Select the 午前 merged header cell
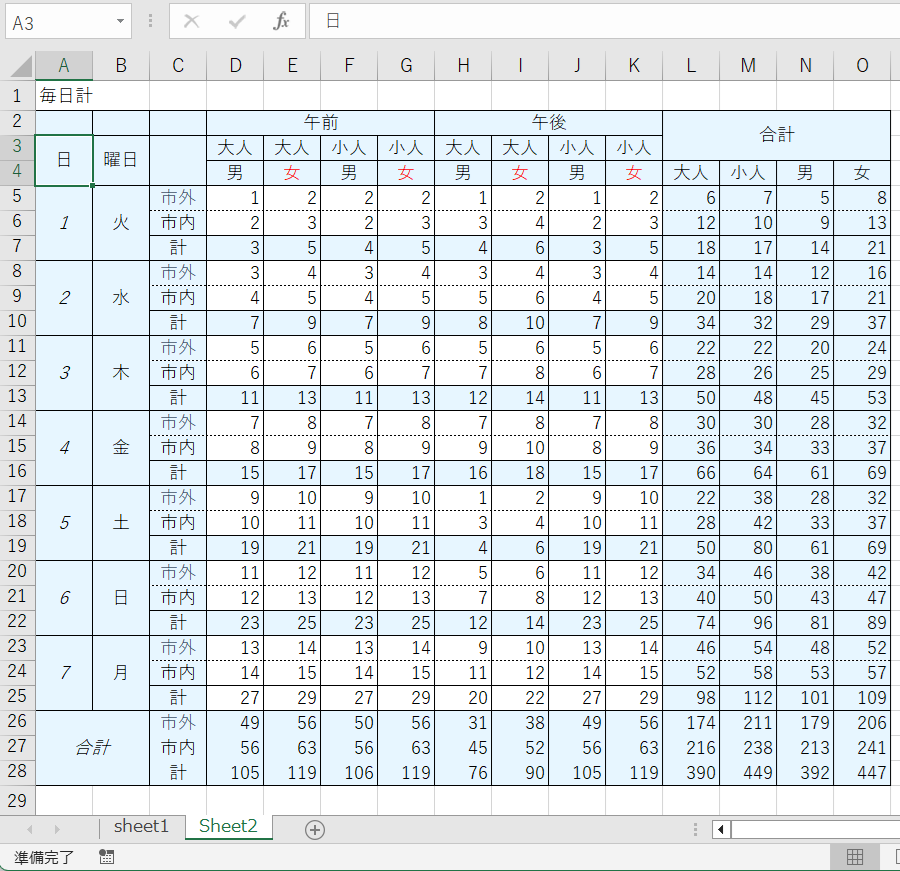Screen dimensions: 900x871 320,122
